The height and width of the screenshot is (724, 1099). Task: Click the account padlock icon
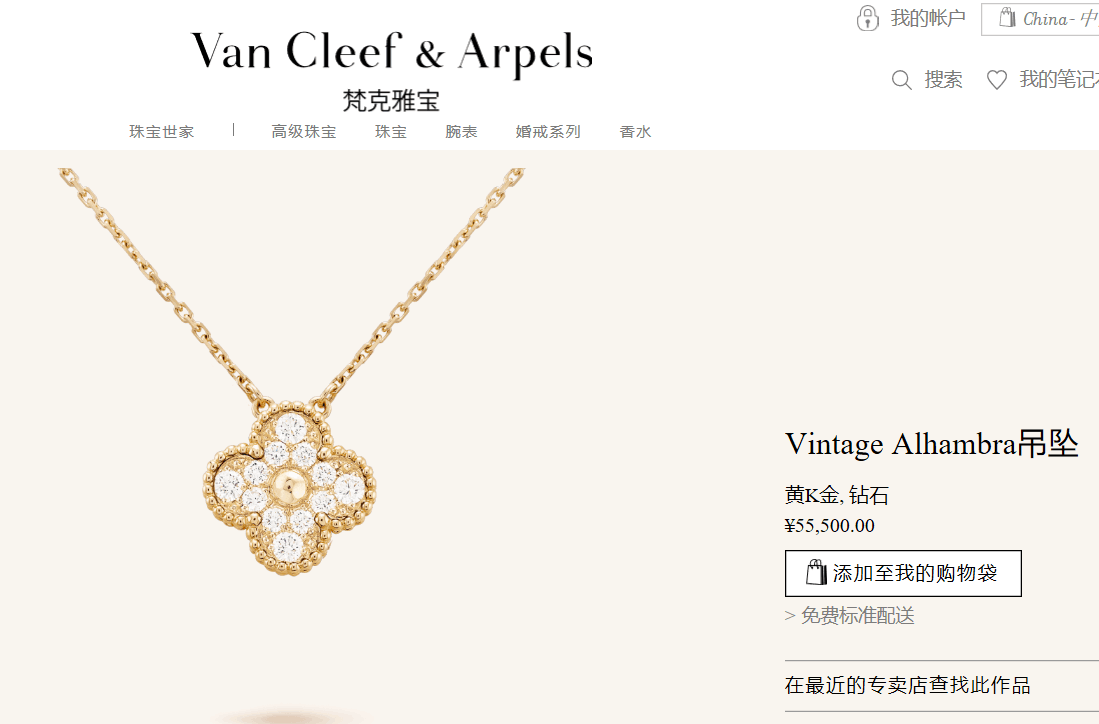tap(867, 18)
